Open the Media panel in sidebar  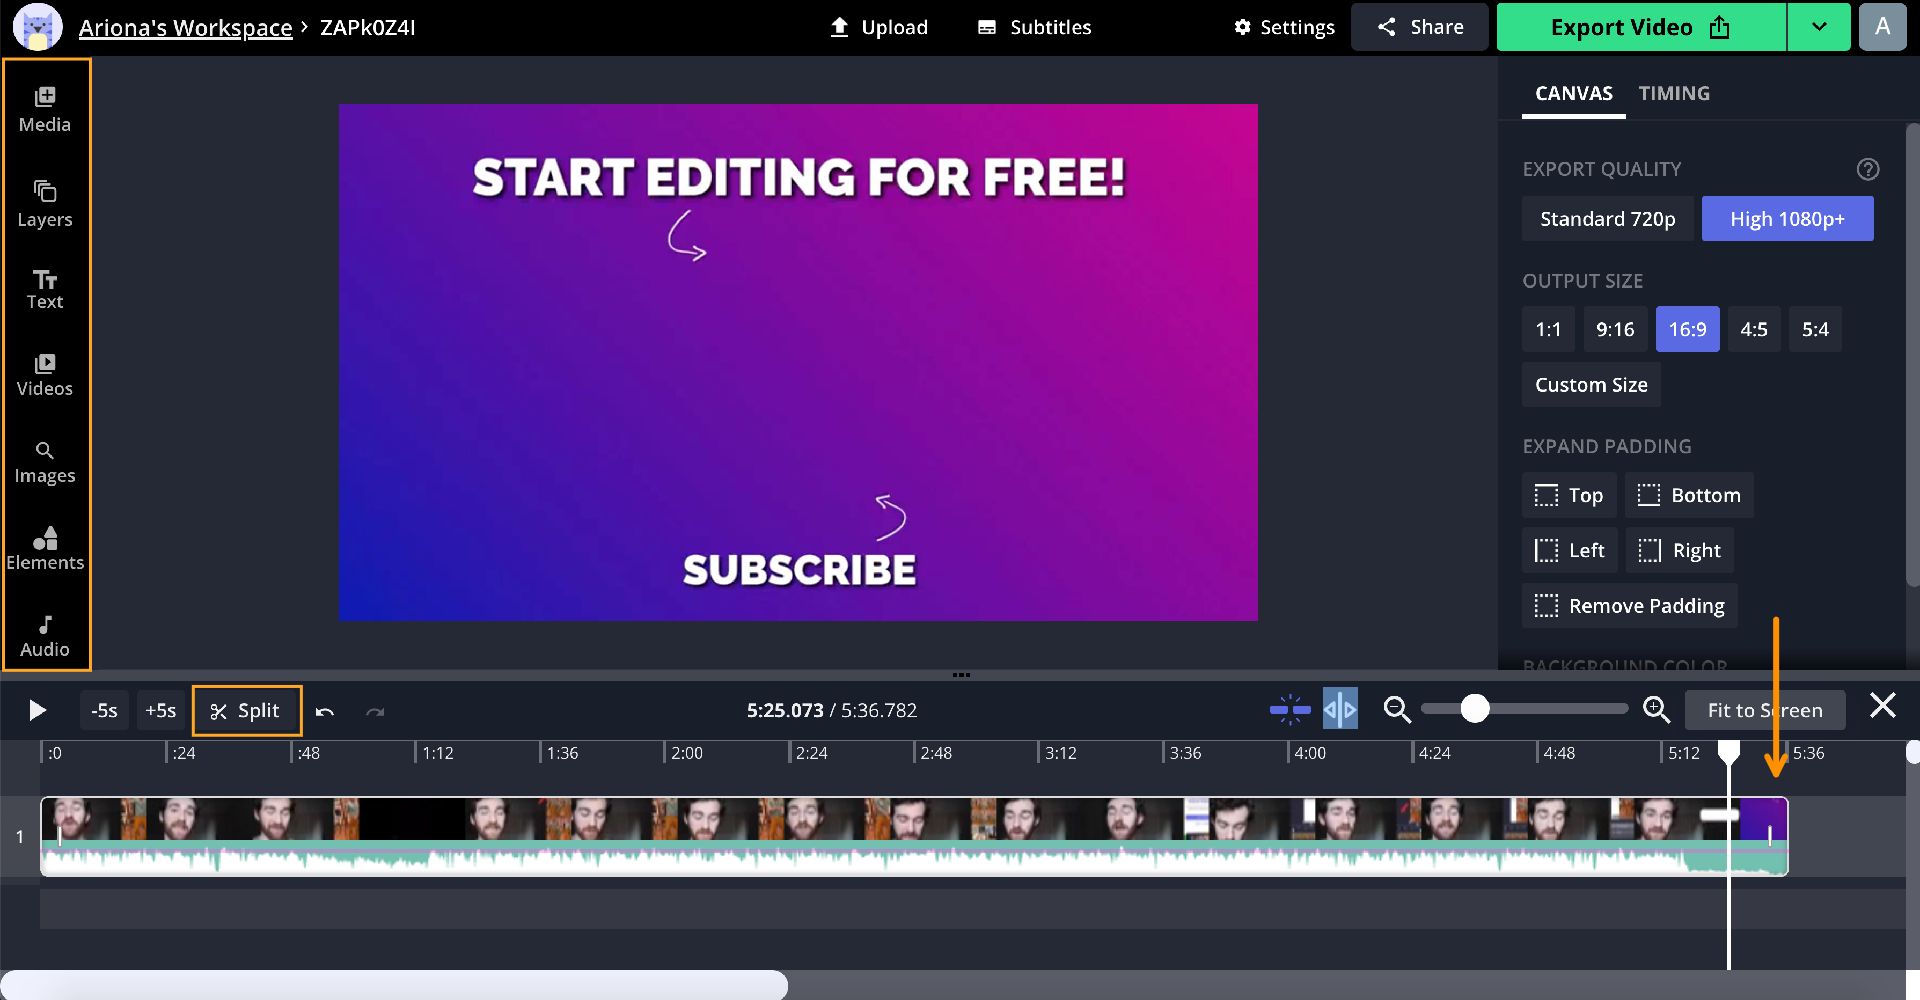[45, 109]
